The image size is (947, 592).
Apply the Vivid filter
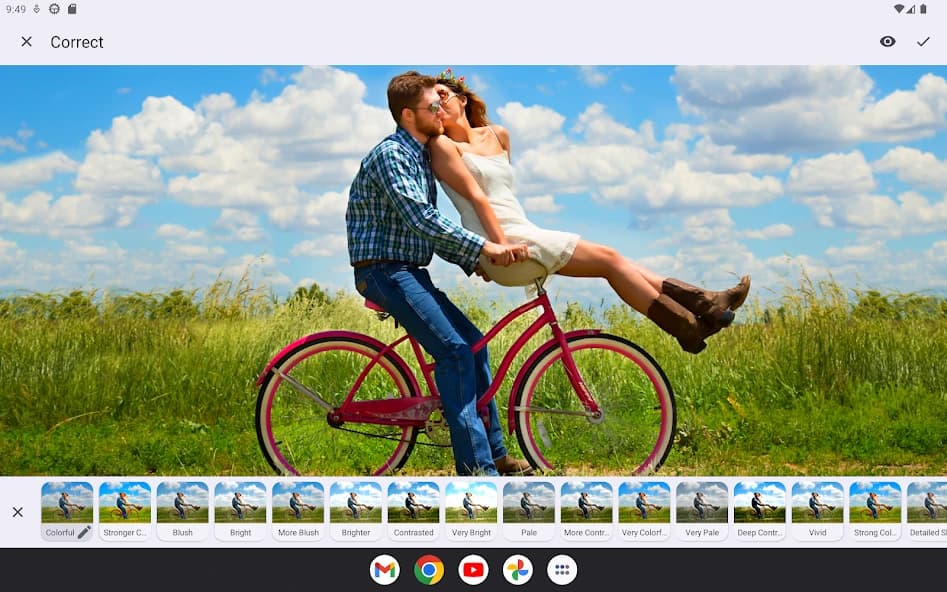click(817, 508)
